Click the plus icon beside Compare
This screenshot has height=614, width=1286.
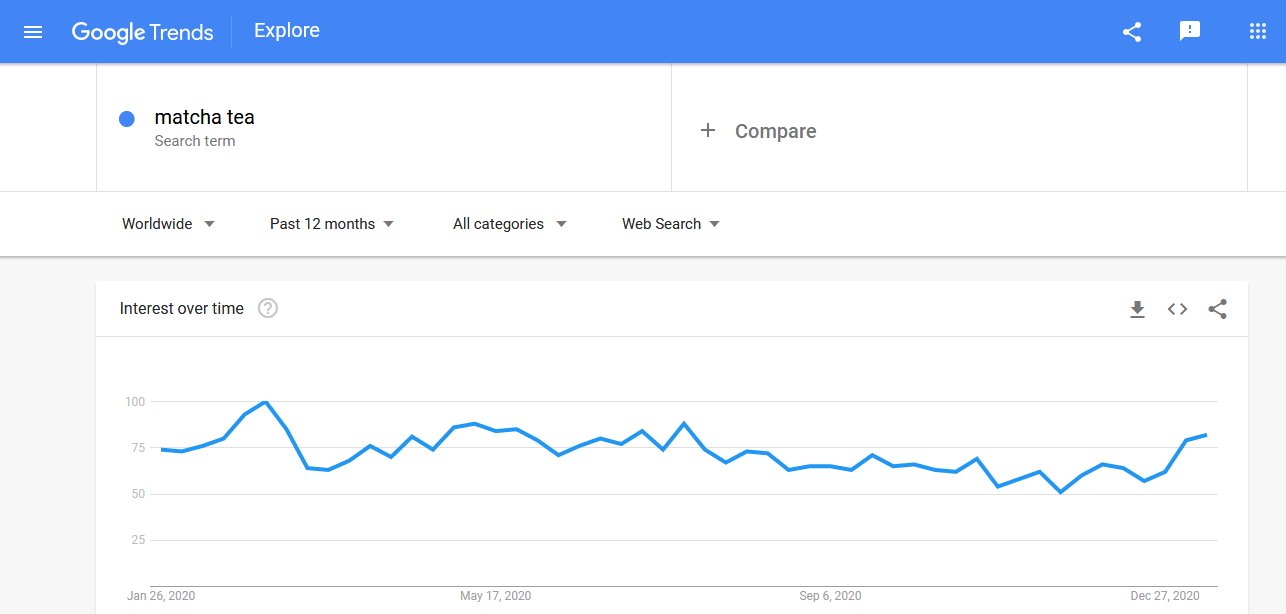[708, 130]
